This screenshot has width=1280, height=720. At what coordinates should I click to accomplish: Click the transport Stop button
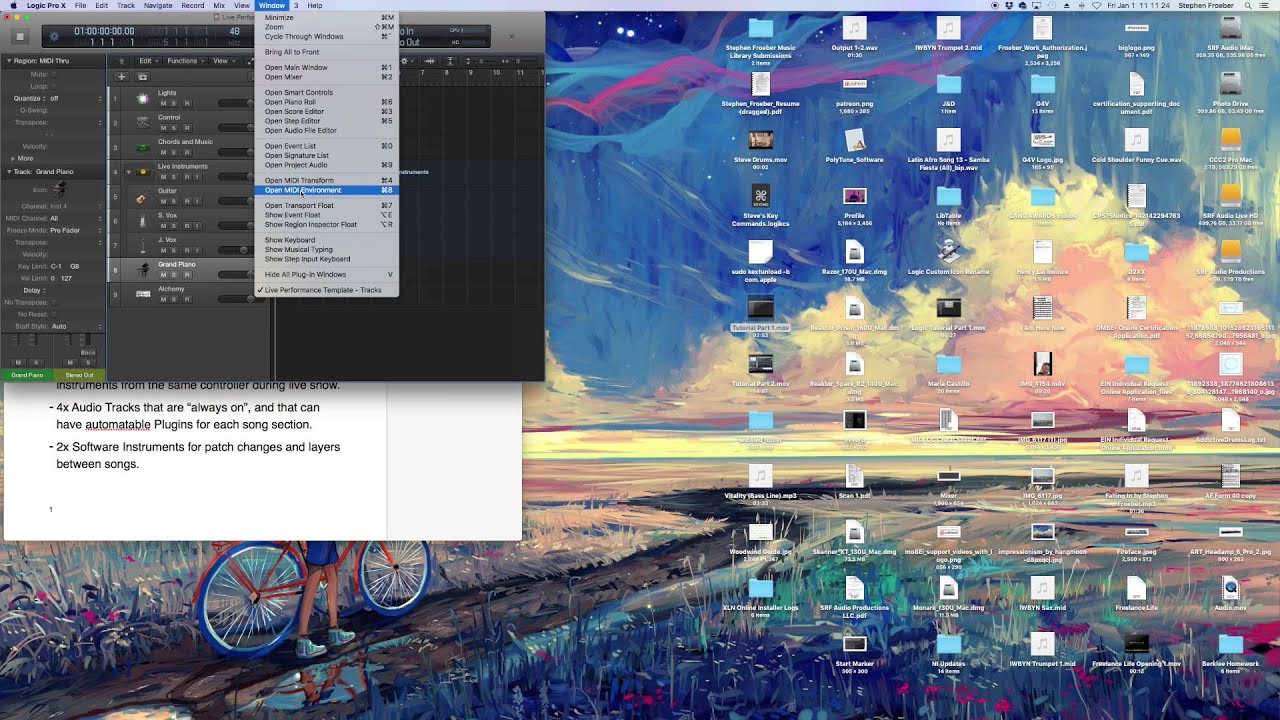click(18, 37)
